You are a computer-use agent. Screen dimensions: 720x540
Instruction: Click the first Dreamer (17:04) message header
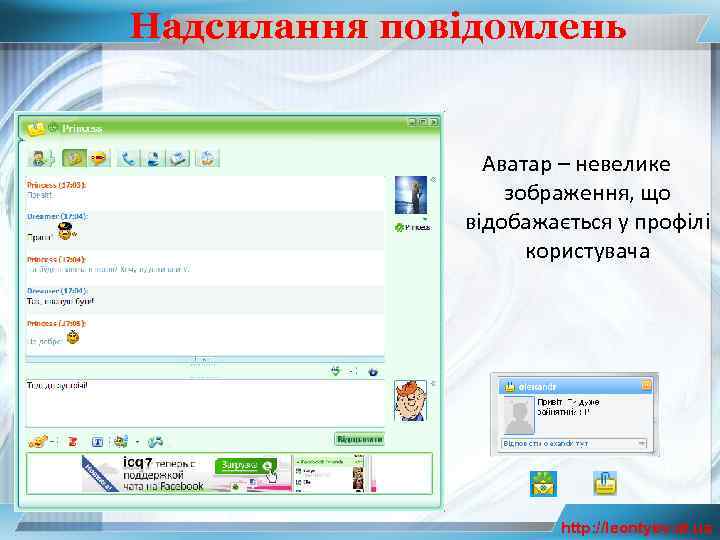pos(57,216)
